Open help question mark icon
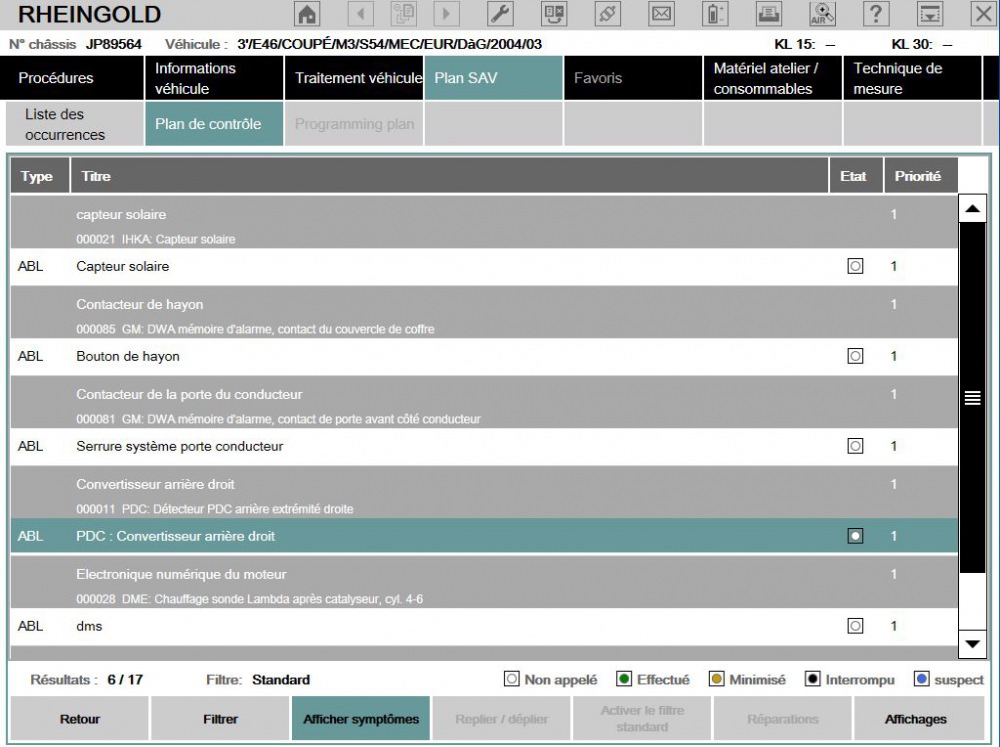1000x747 pixels. point(876,13)
